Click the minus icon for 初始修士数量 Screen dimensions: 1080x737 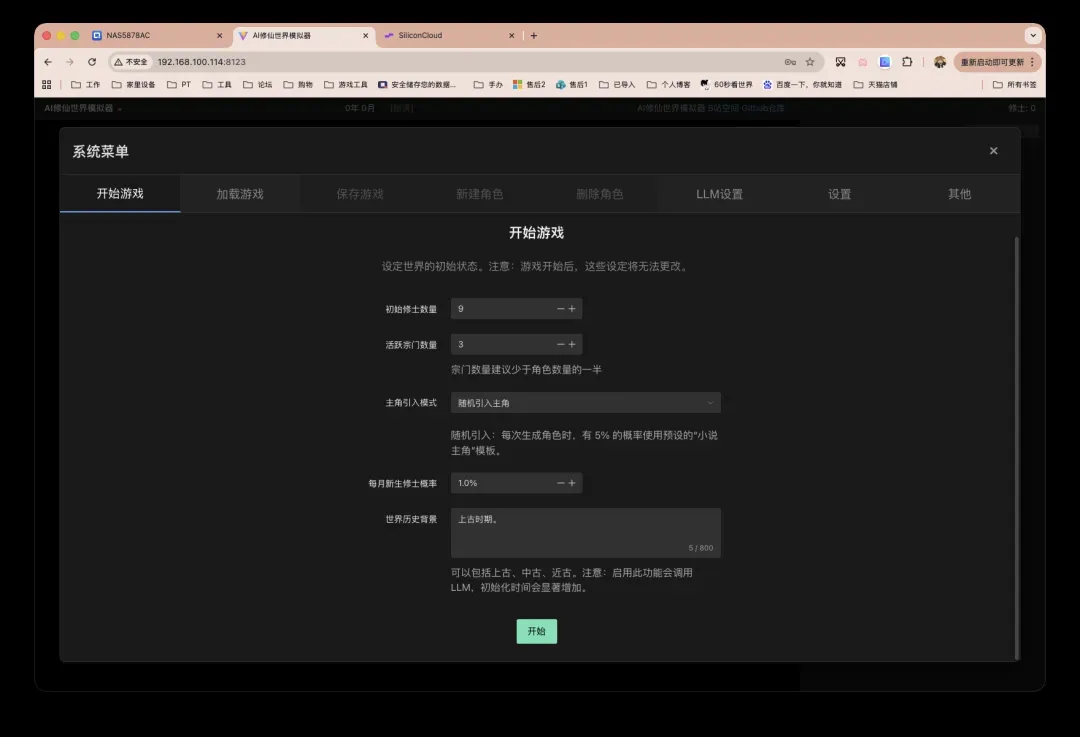pyautogui.click(x=560, y=309)
